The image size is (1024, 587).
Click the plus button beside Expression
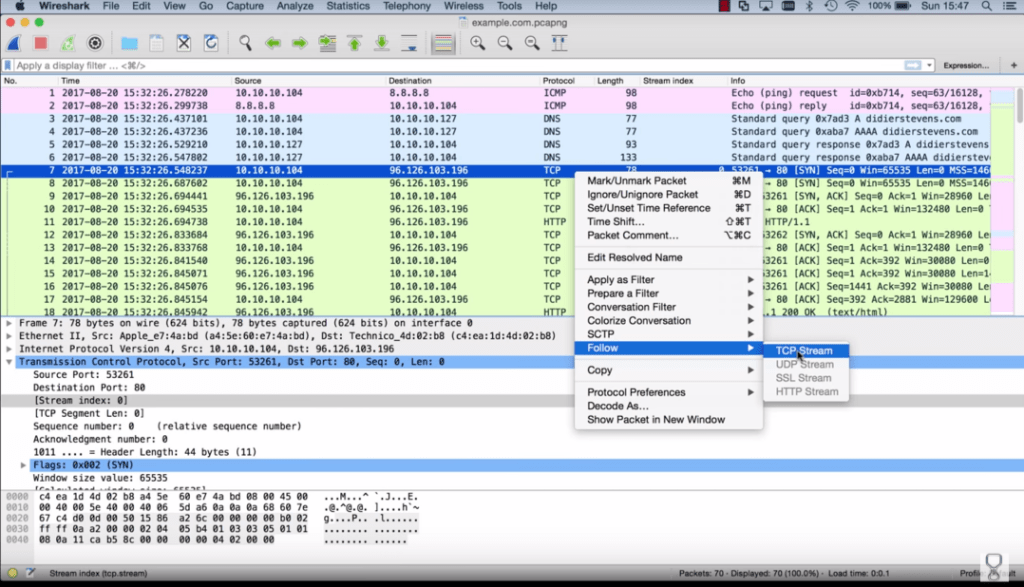click(x=1013, y=65)
